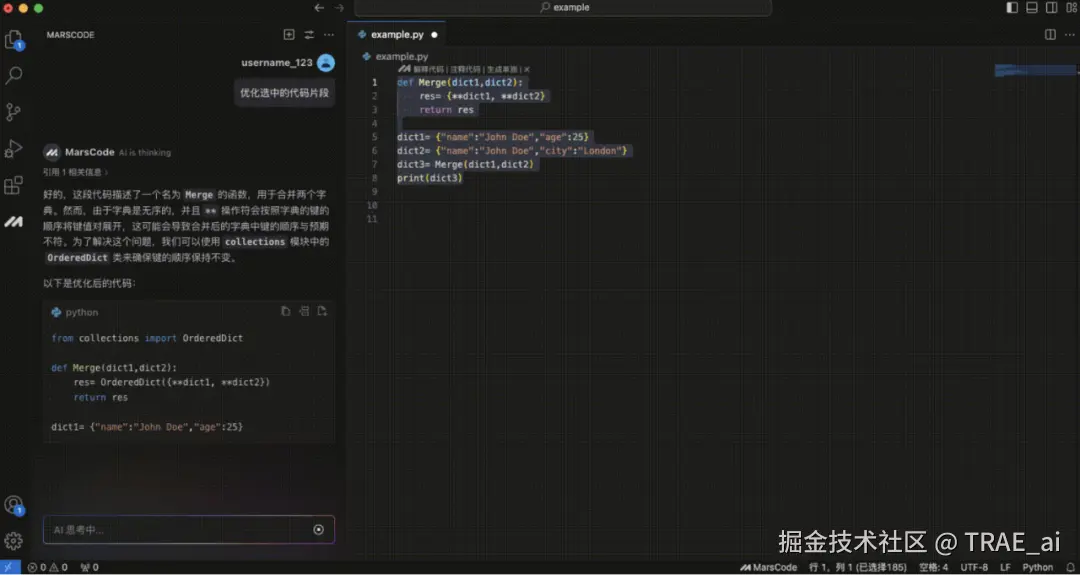The width and height of the screenshot is (1080, 575).
Task: Open the Accounts menu in activity bar
Action: click(x=14, y=505)
